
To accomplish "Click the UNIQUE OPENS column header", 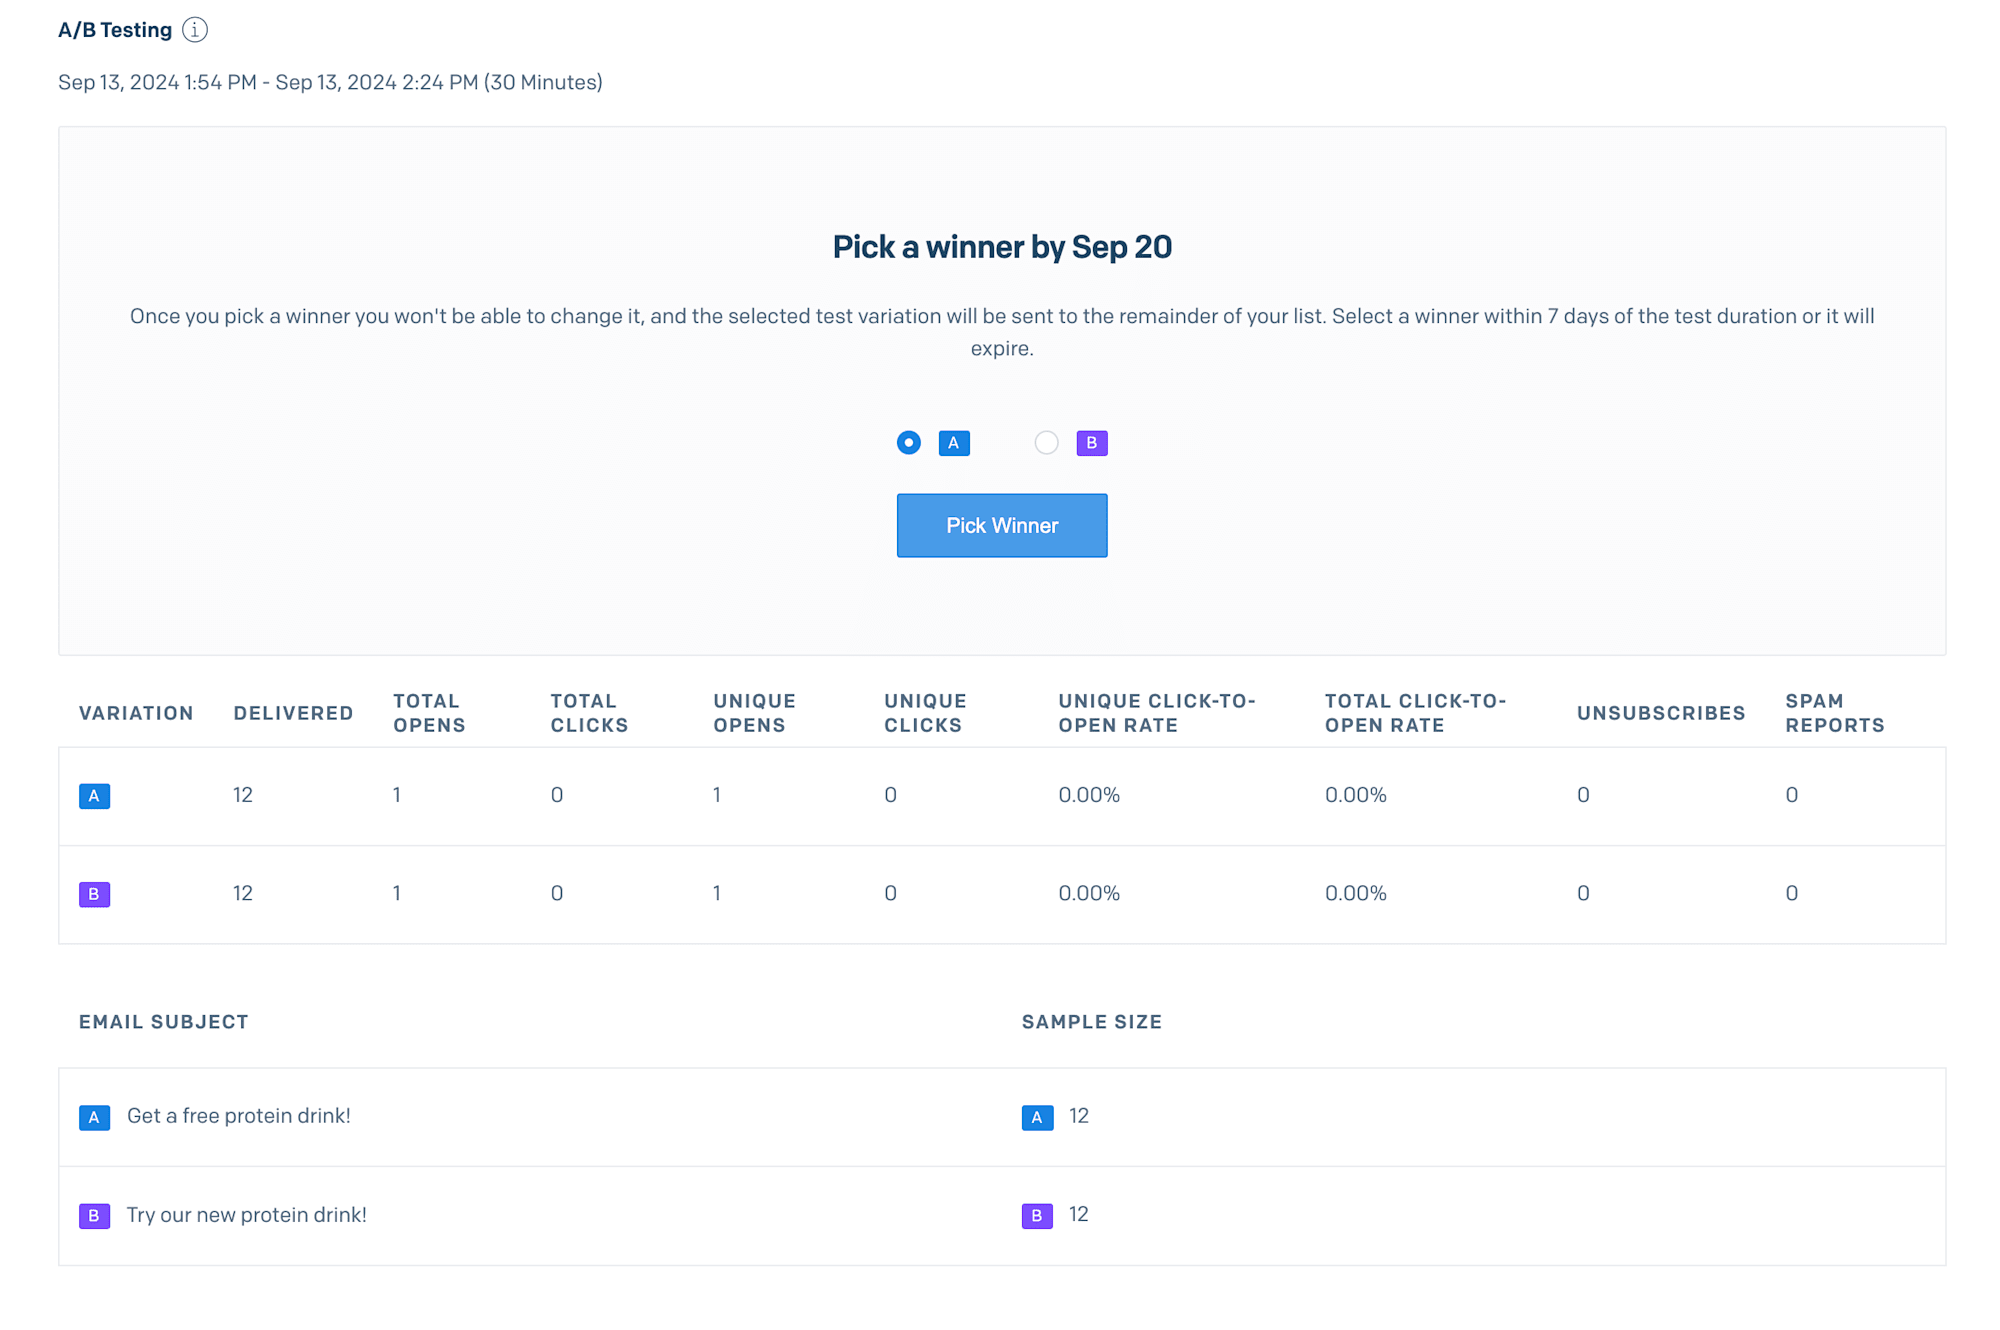I will [754, 713].
